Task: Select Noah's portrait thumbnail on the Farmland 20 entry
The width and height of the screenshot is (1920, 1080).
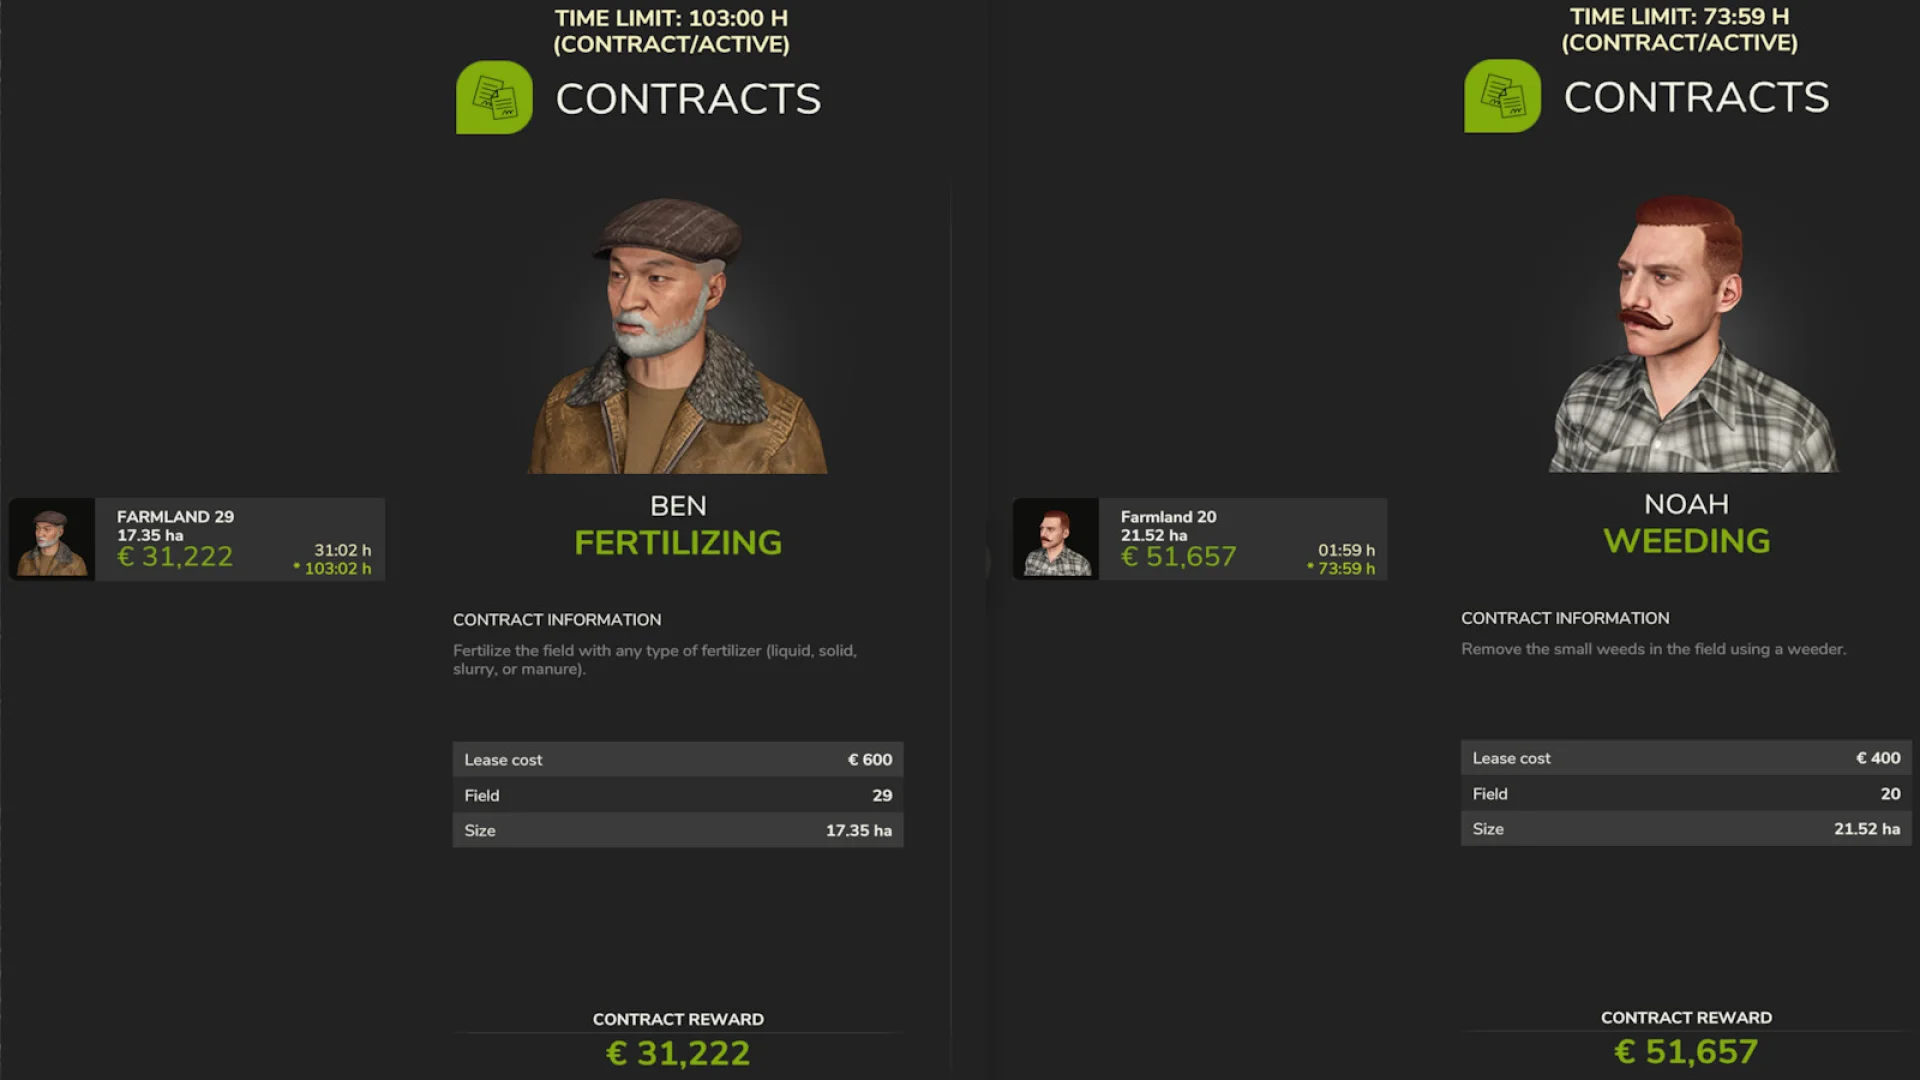Action: click(1056, 539)
